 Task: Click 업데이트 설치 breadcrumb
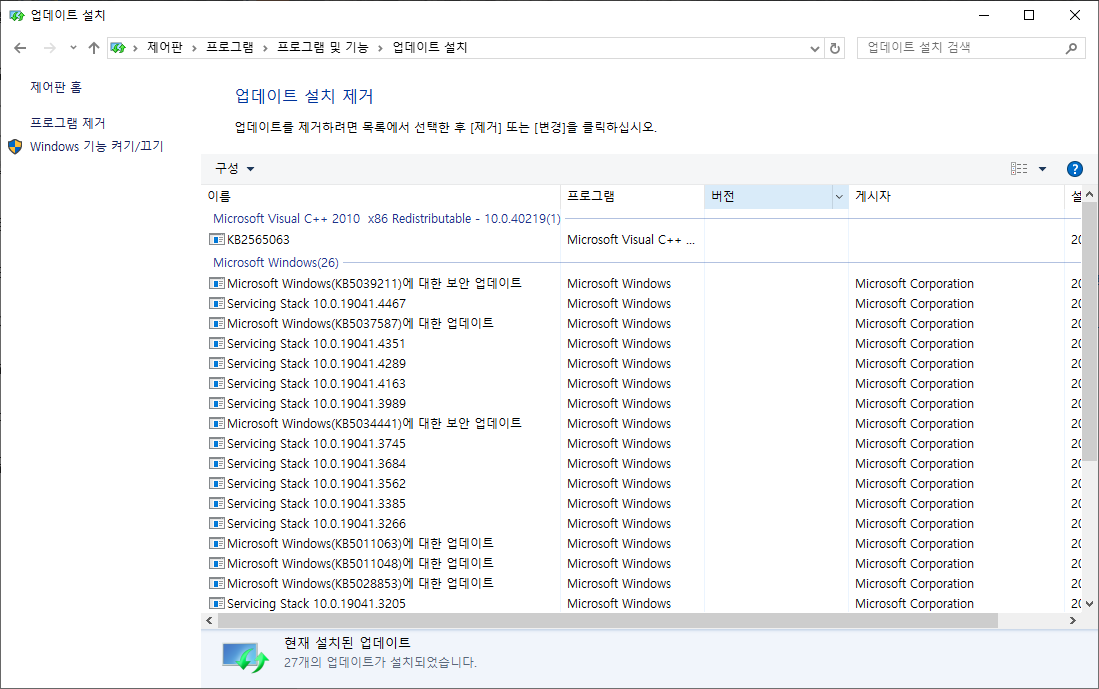tap(430, 47)
